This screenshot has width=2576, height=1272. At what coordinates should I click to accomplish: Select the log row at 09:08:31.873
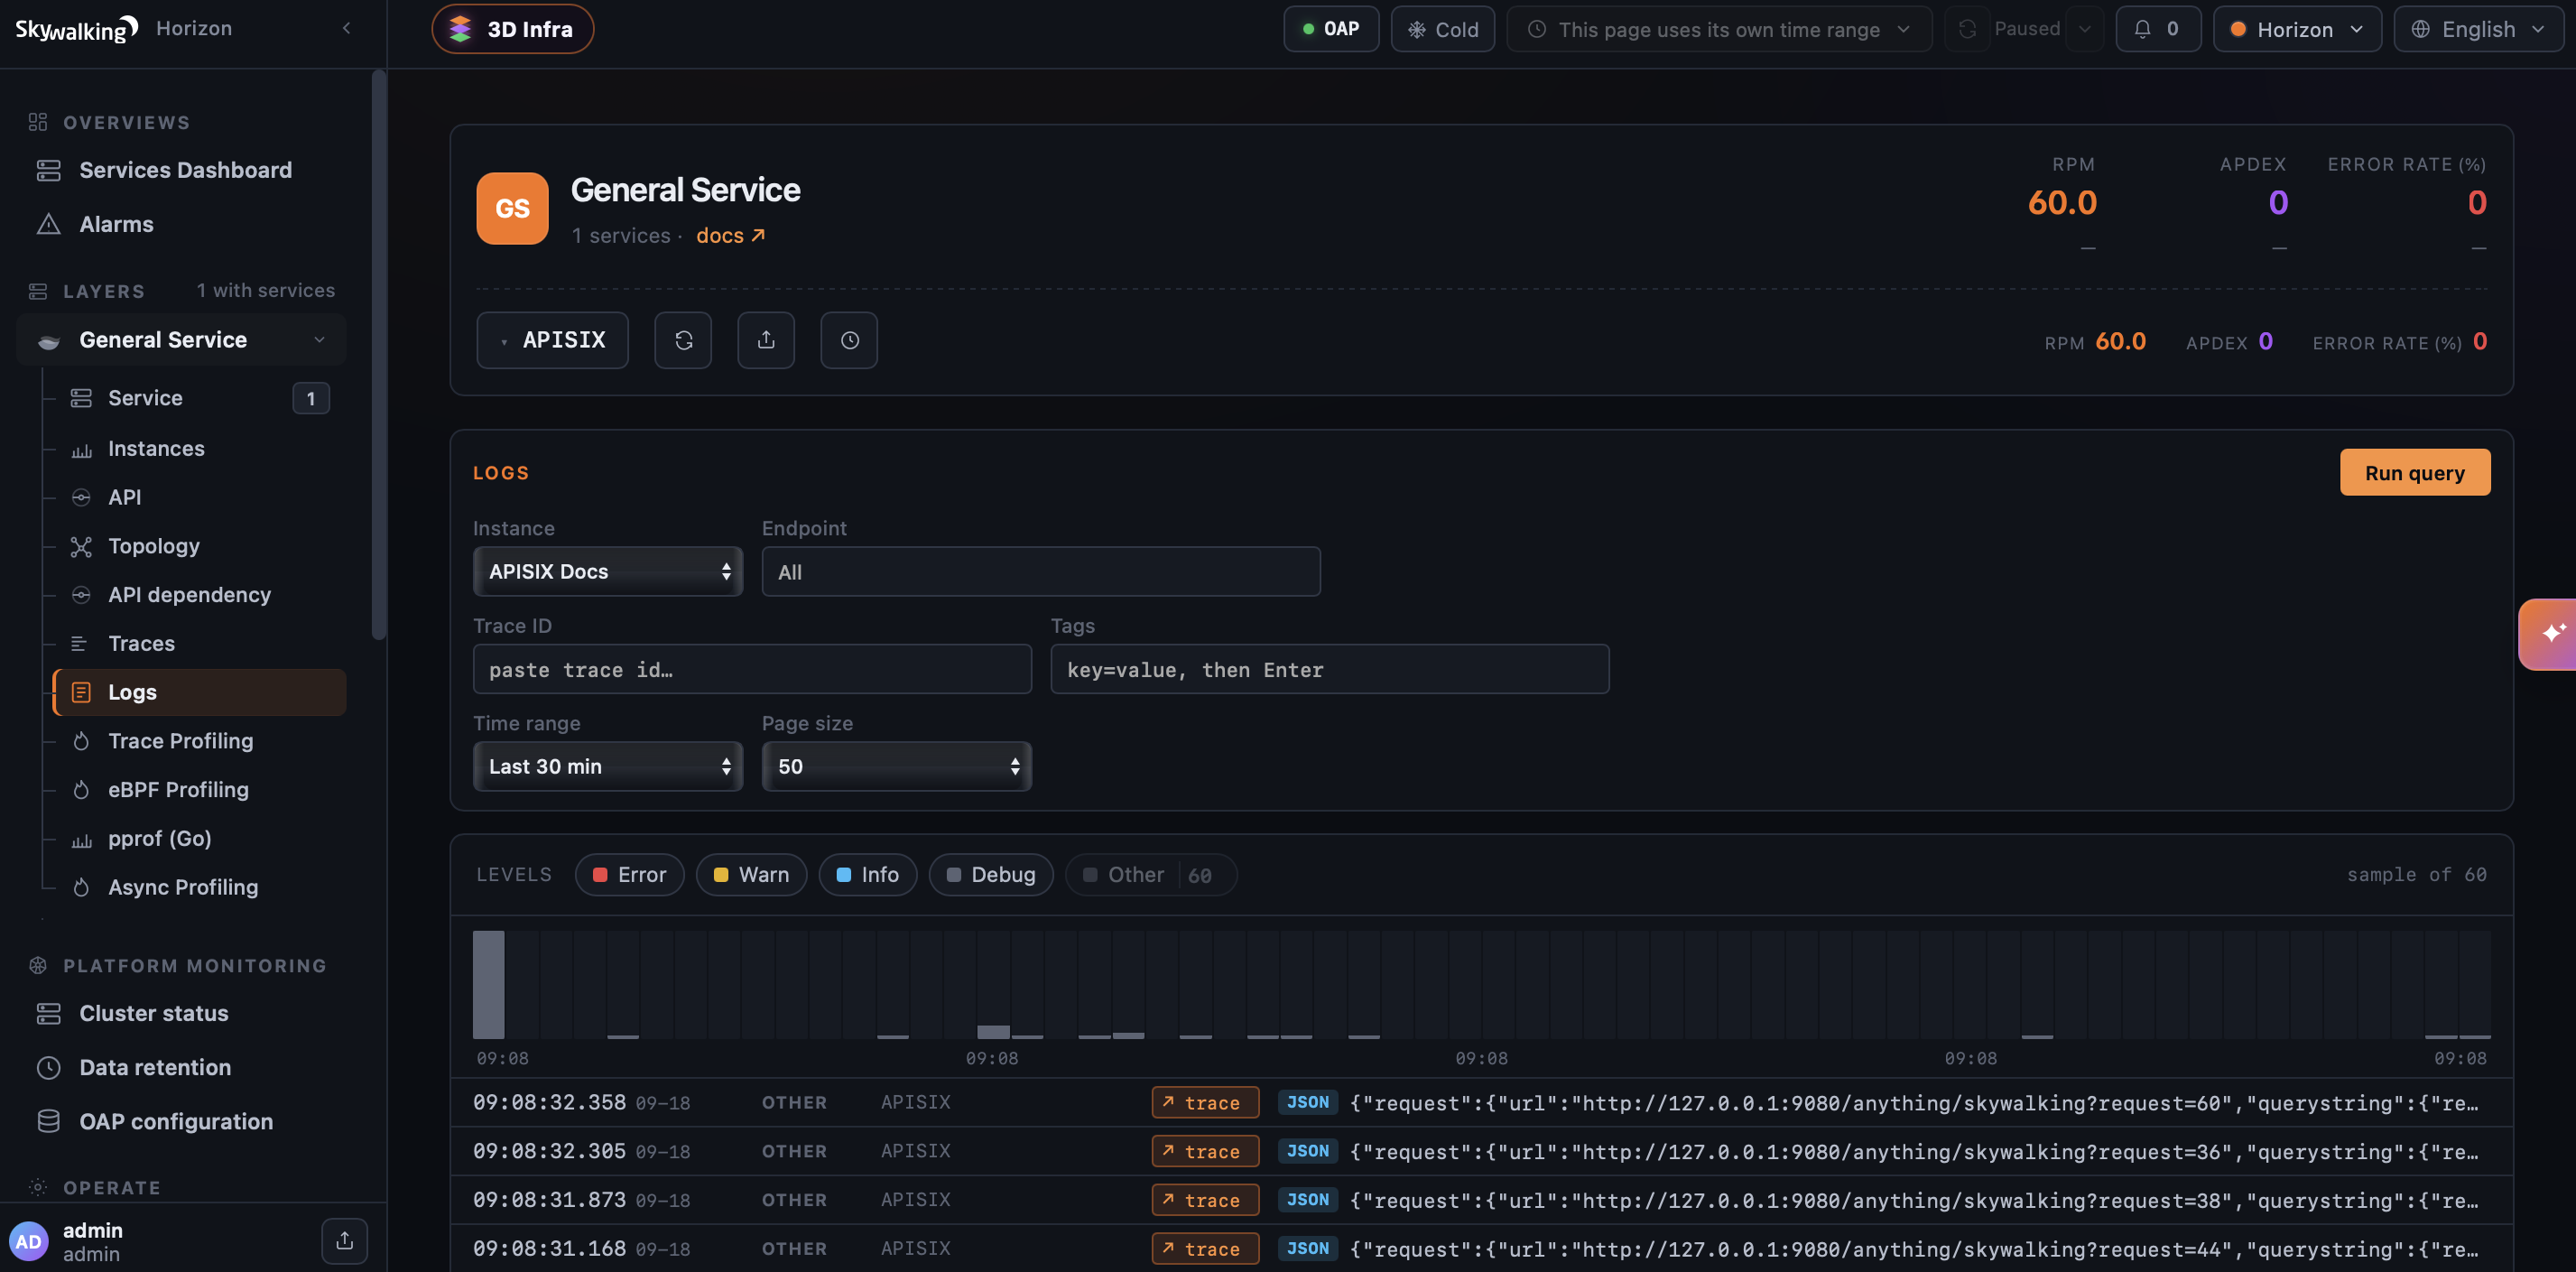point(1481,1200)
